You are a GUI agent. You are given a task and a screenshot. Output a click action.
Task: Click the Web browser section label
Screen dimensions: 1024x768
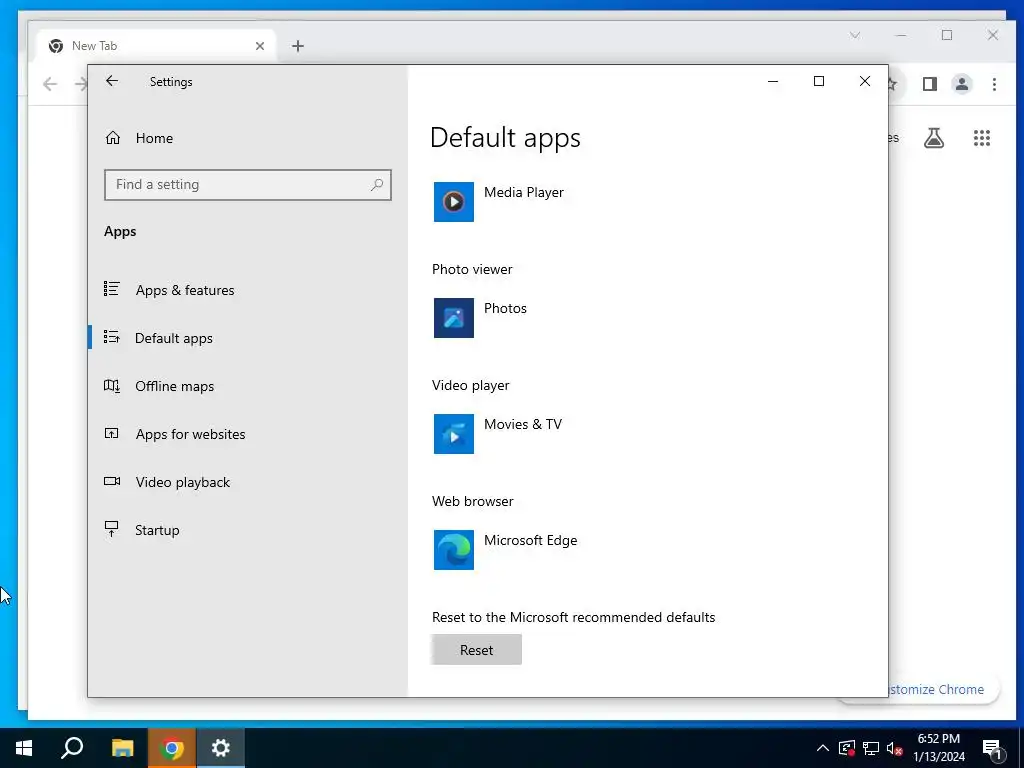pos(473,502)
